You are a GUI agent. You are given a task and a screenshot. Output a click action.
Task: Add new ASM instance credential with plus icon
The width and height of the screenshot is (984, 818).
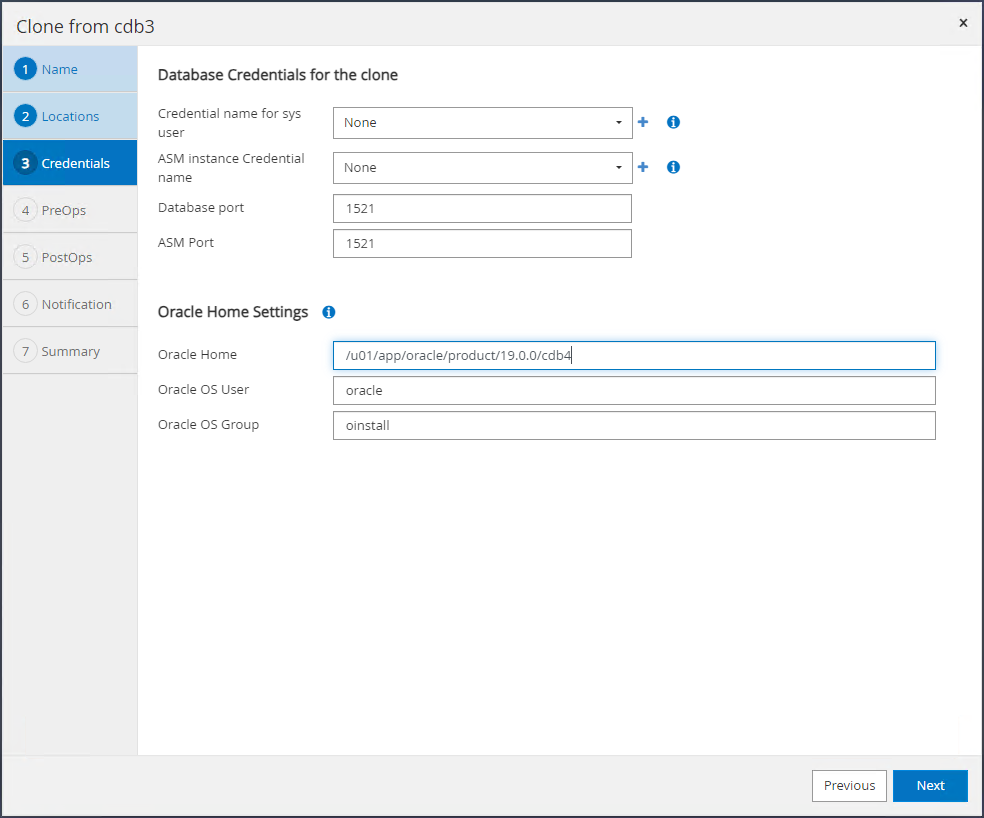pyautogui.click(x=643, y=167)
